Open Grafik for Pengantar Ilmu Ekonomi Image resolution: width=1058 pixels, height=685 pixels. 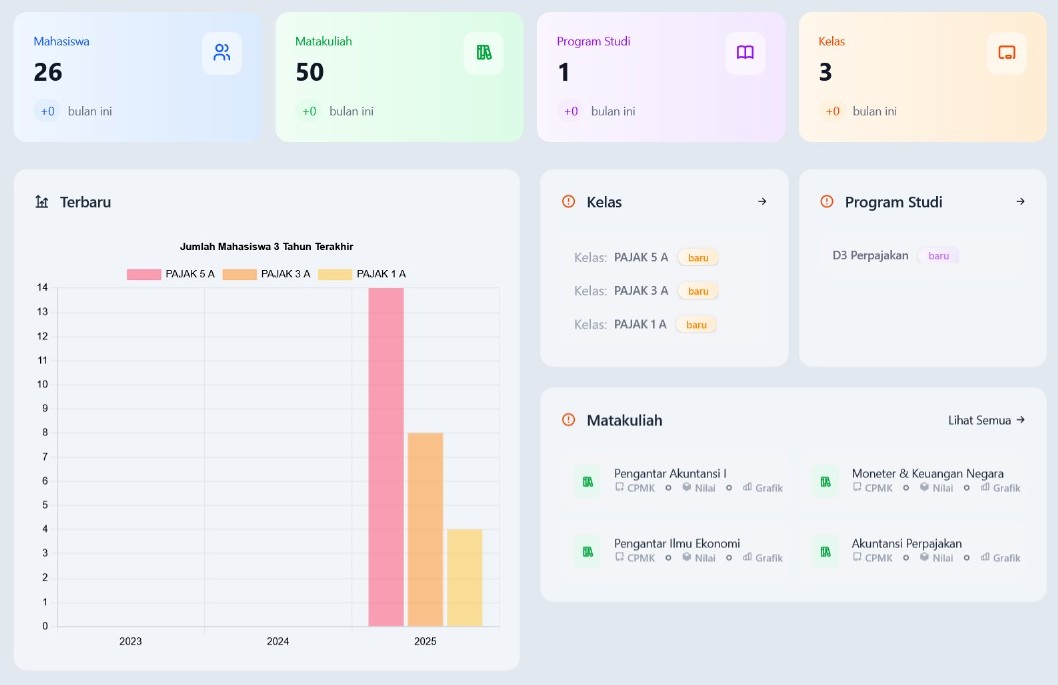coord(762,558)
